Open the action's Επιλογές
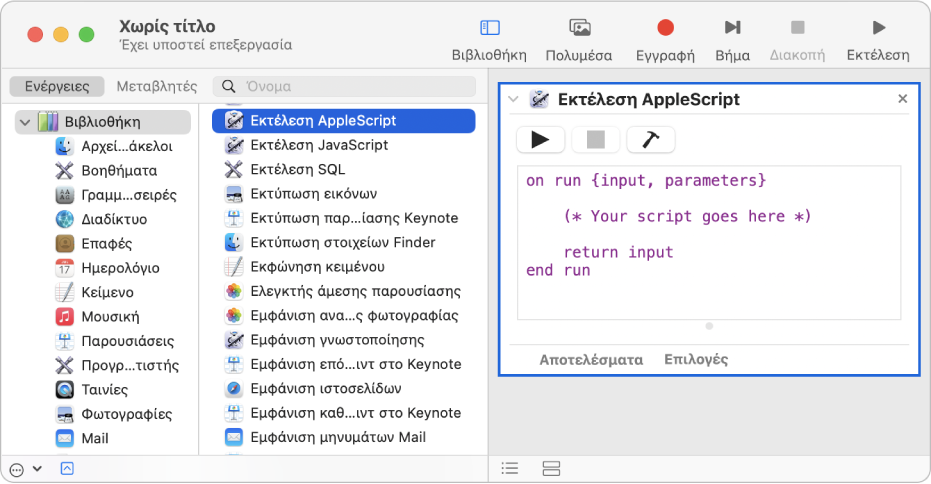The height and width of the screenshot is (484, 931). tap(696, 359)
